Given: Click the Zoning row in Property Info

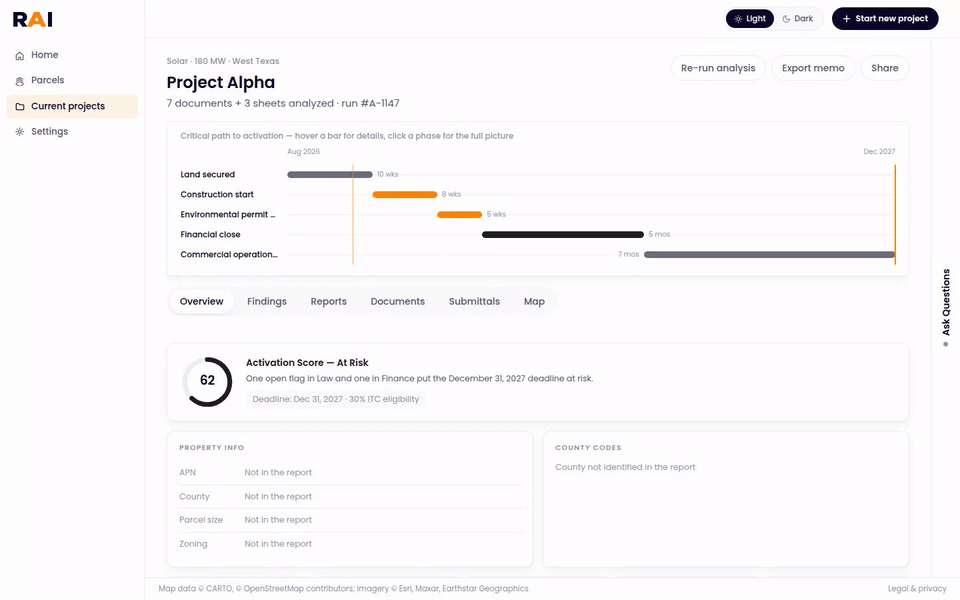Looking at the screenshot, I should 350,544.
